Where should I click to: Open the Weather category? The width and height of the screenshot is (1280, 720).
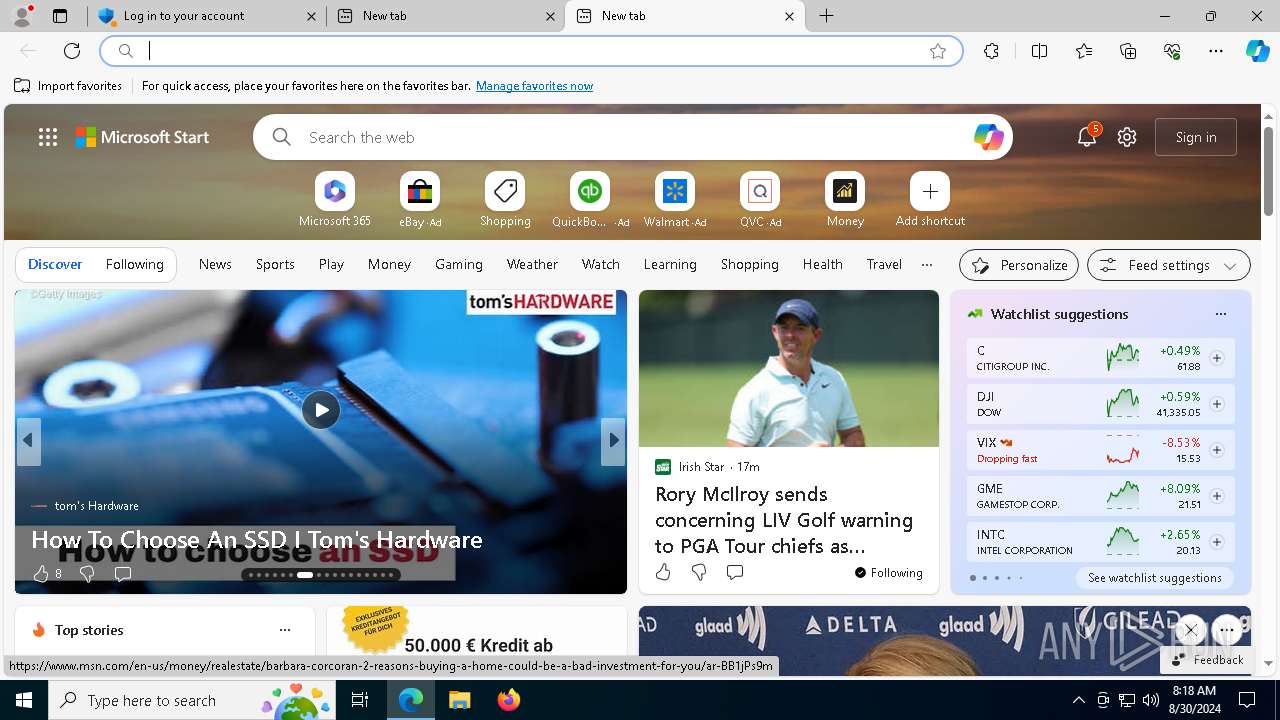(x=532, y=264)
